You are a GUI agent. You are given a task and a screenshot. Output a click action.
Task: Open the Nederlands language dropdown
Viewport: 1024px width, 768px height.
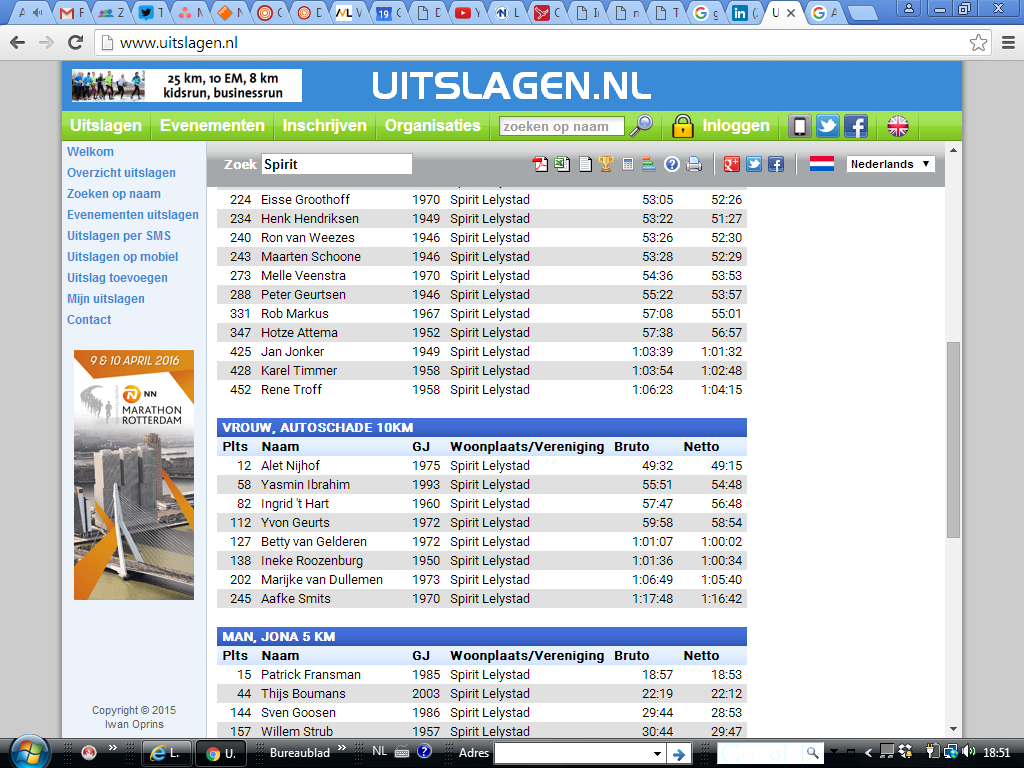890,164
